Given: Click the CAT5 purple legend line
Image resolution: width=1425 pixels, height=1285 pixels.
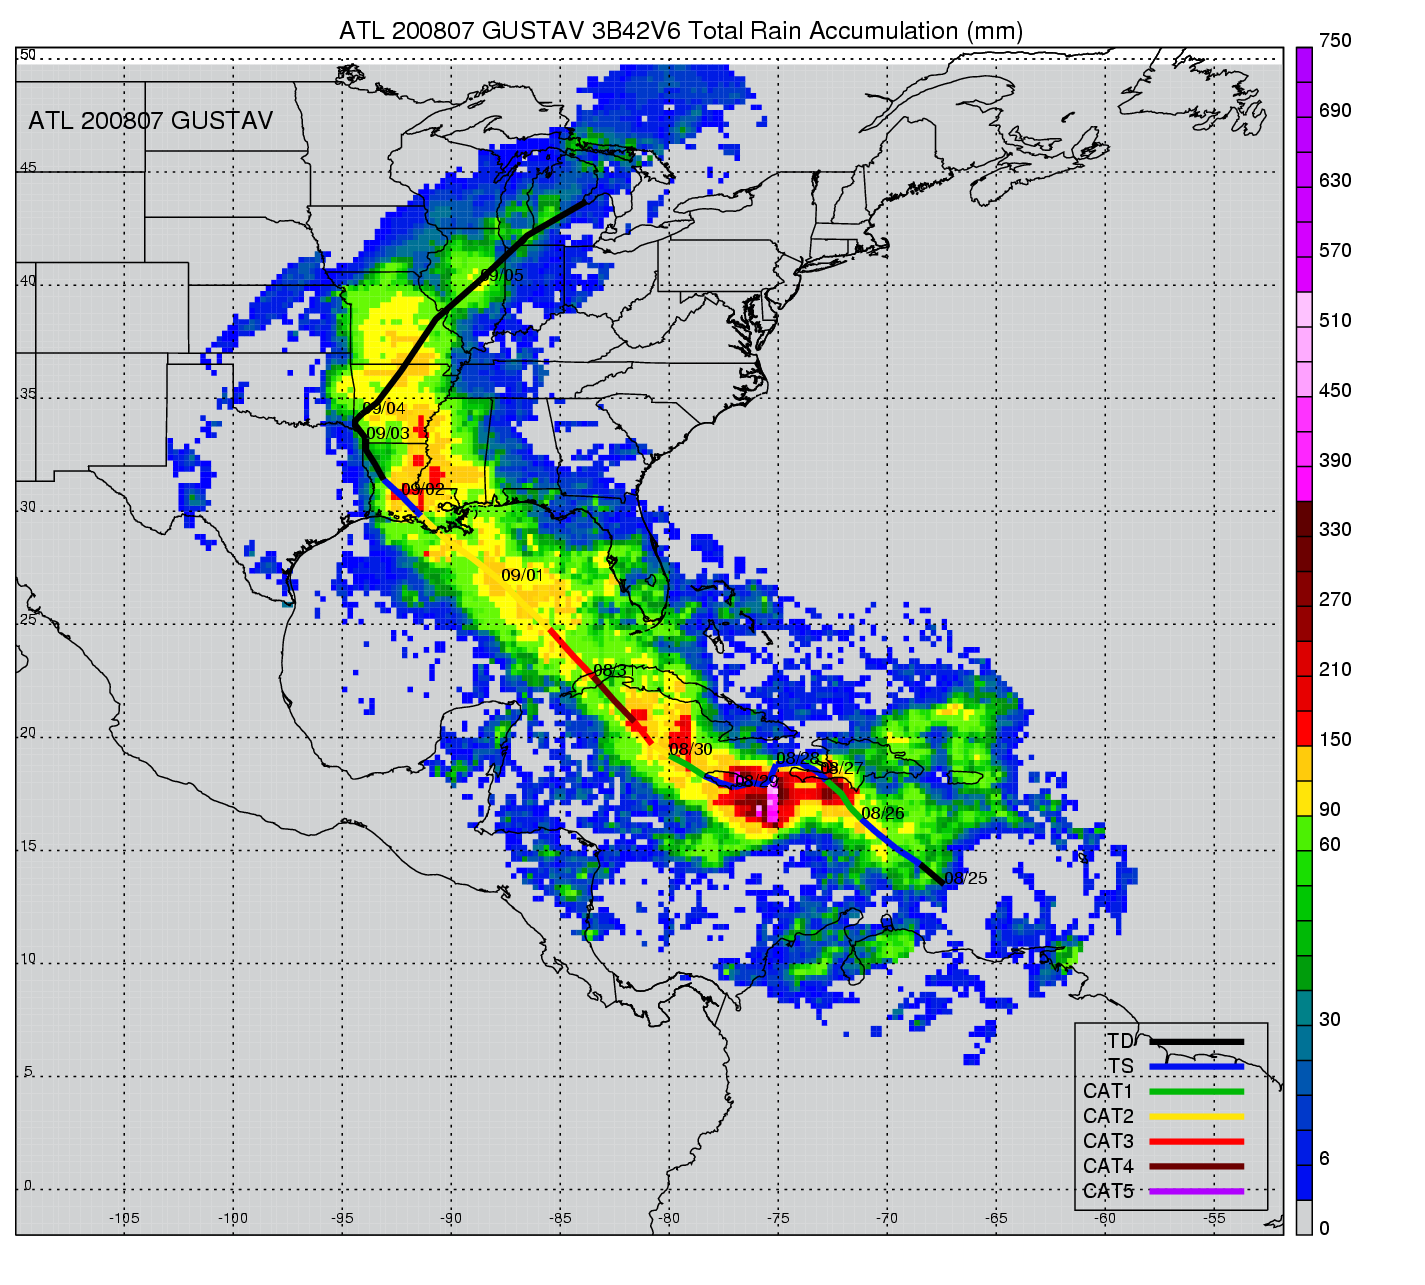Looking at the screenshot, I should pyautogui.click(x=1196, y=1191).
